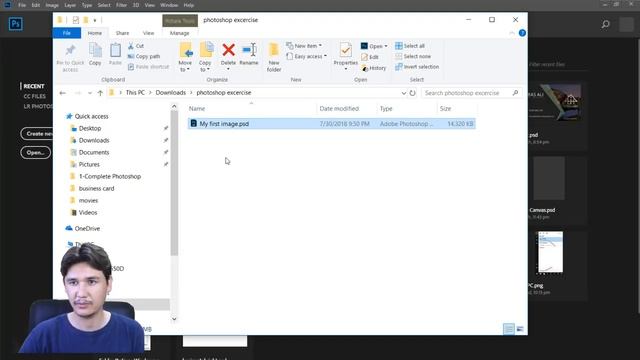Switch to details view layout icon
This screenshot has width=640, height=360.
click(x=509, y=329)
